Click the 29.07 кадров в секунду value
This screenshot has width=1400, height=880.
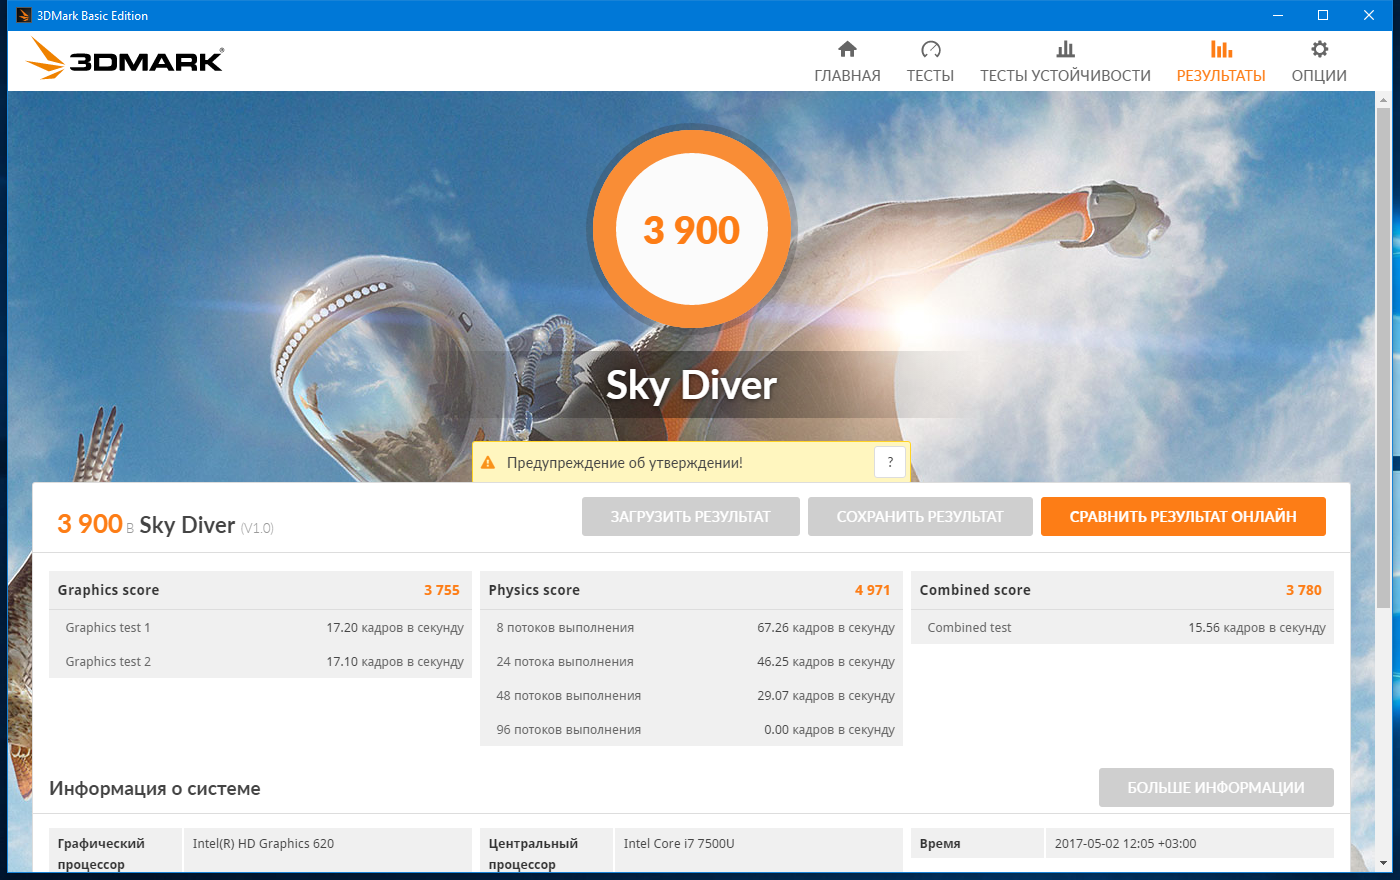pos(826,696)
